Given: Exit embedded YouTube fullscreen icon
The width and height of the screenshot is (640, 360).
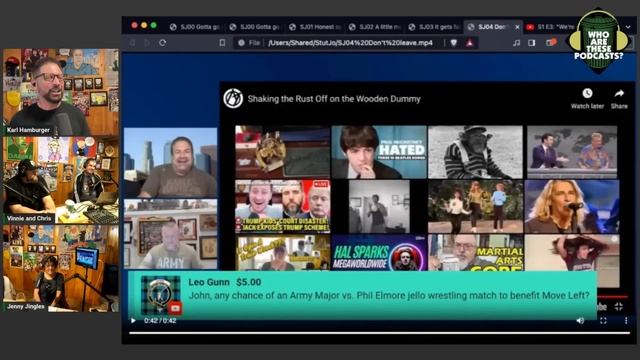Looking at the screenshot, I should pyautogui.click(x=619, y=307).
